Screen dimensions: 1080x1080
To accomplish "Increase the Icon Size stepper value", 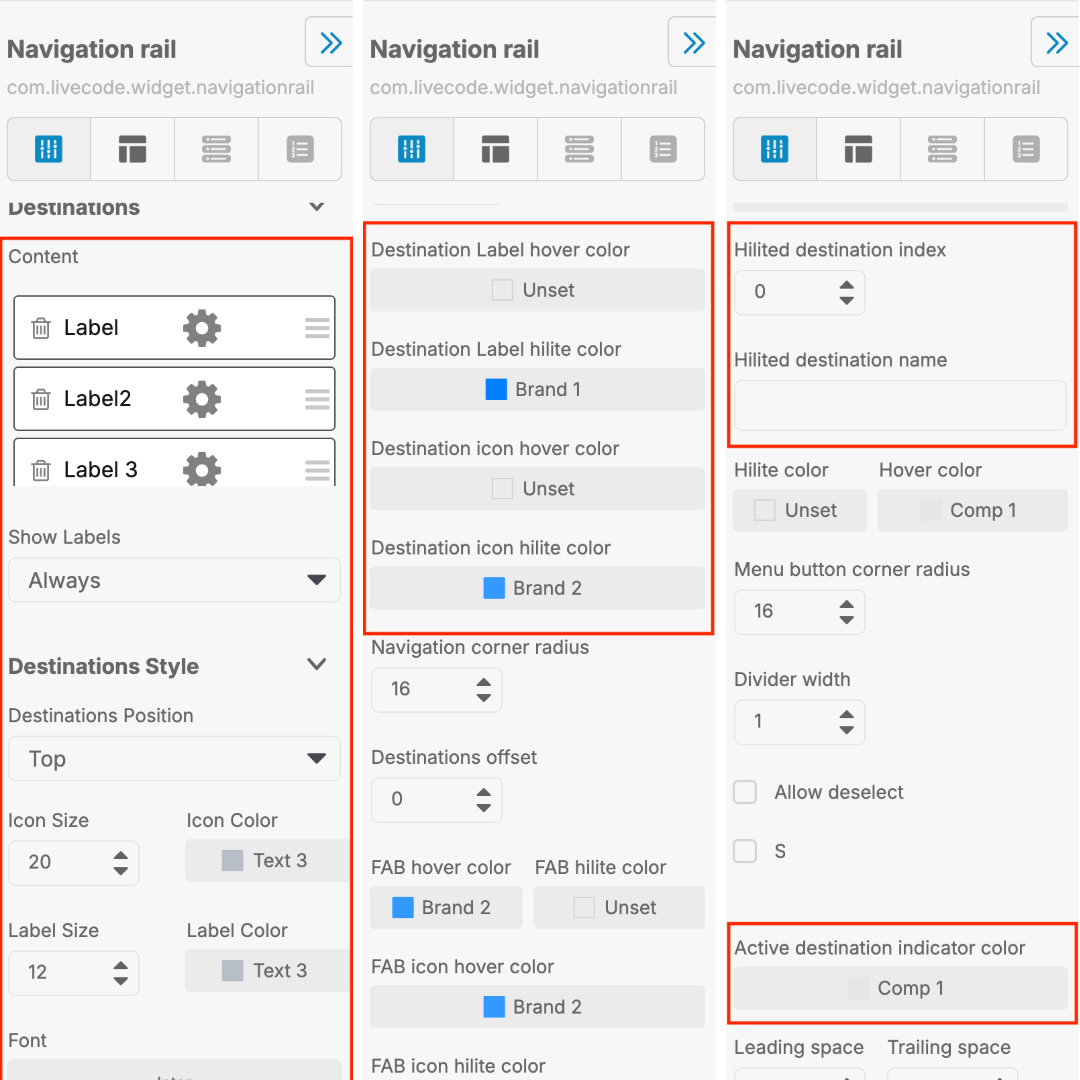I will click(121, 855).
